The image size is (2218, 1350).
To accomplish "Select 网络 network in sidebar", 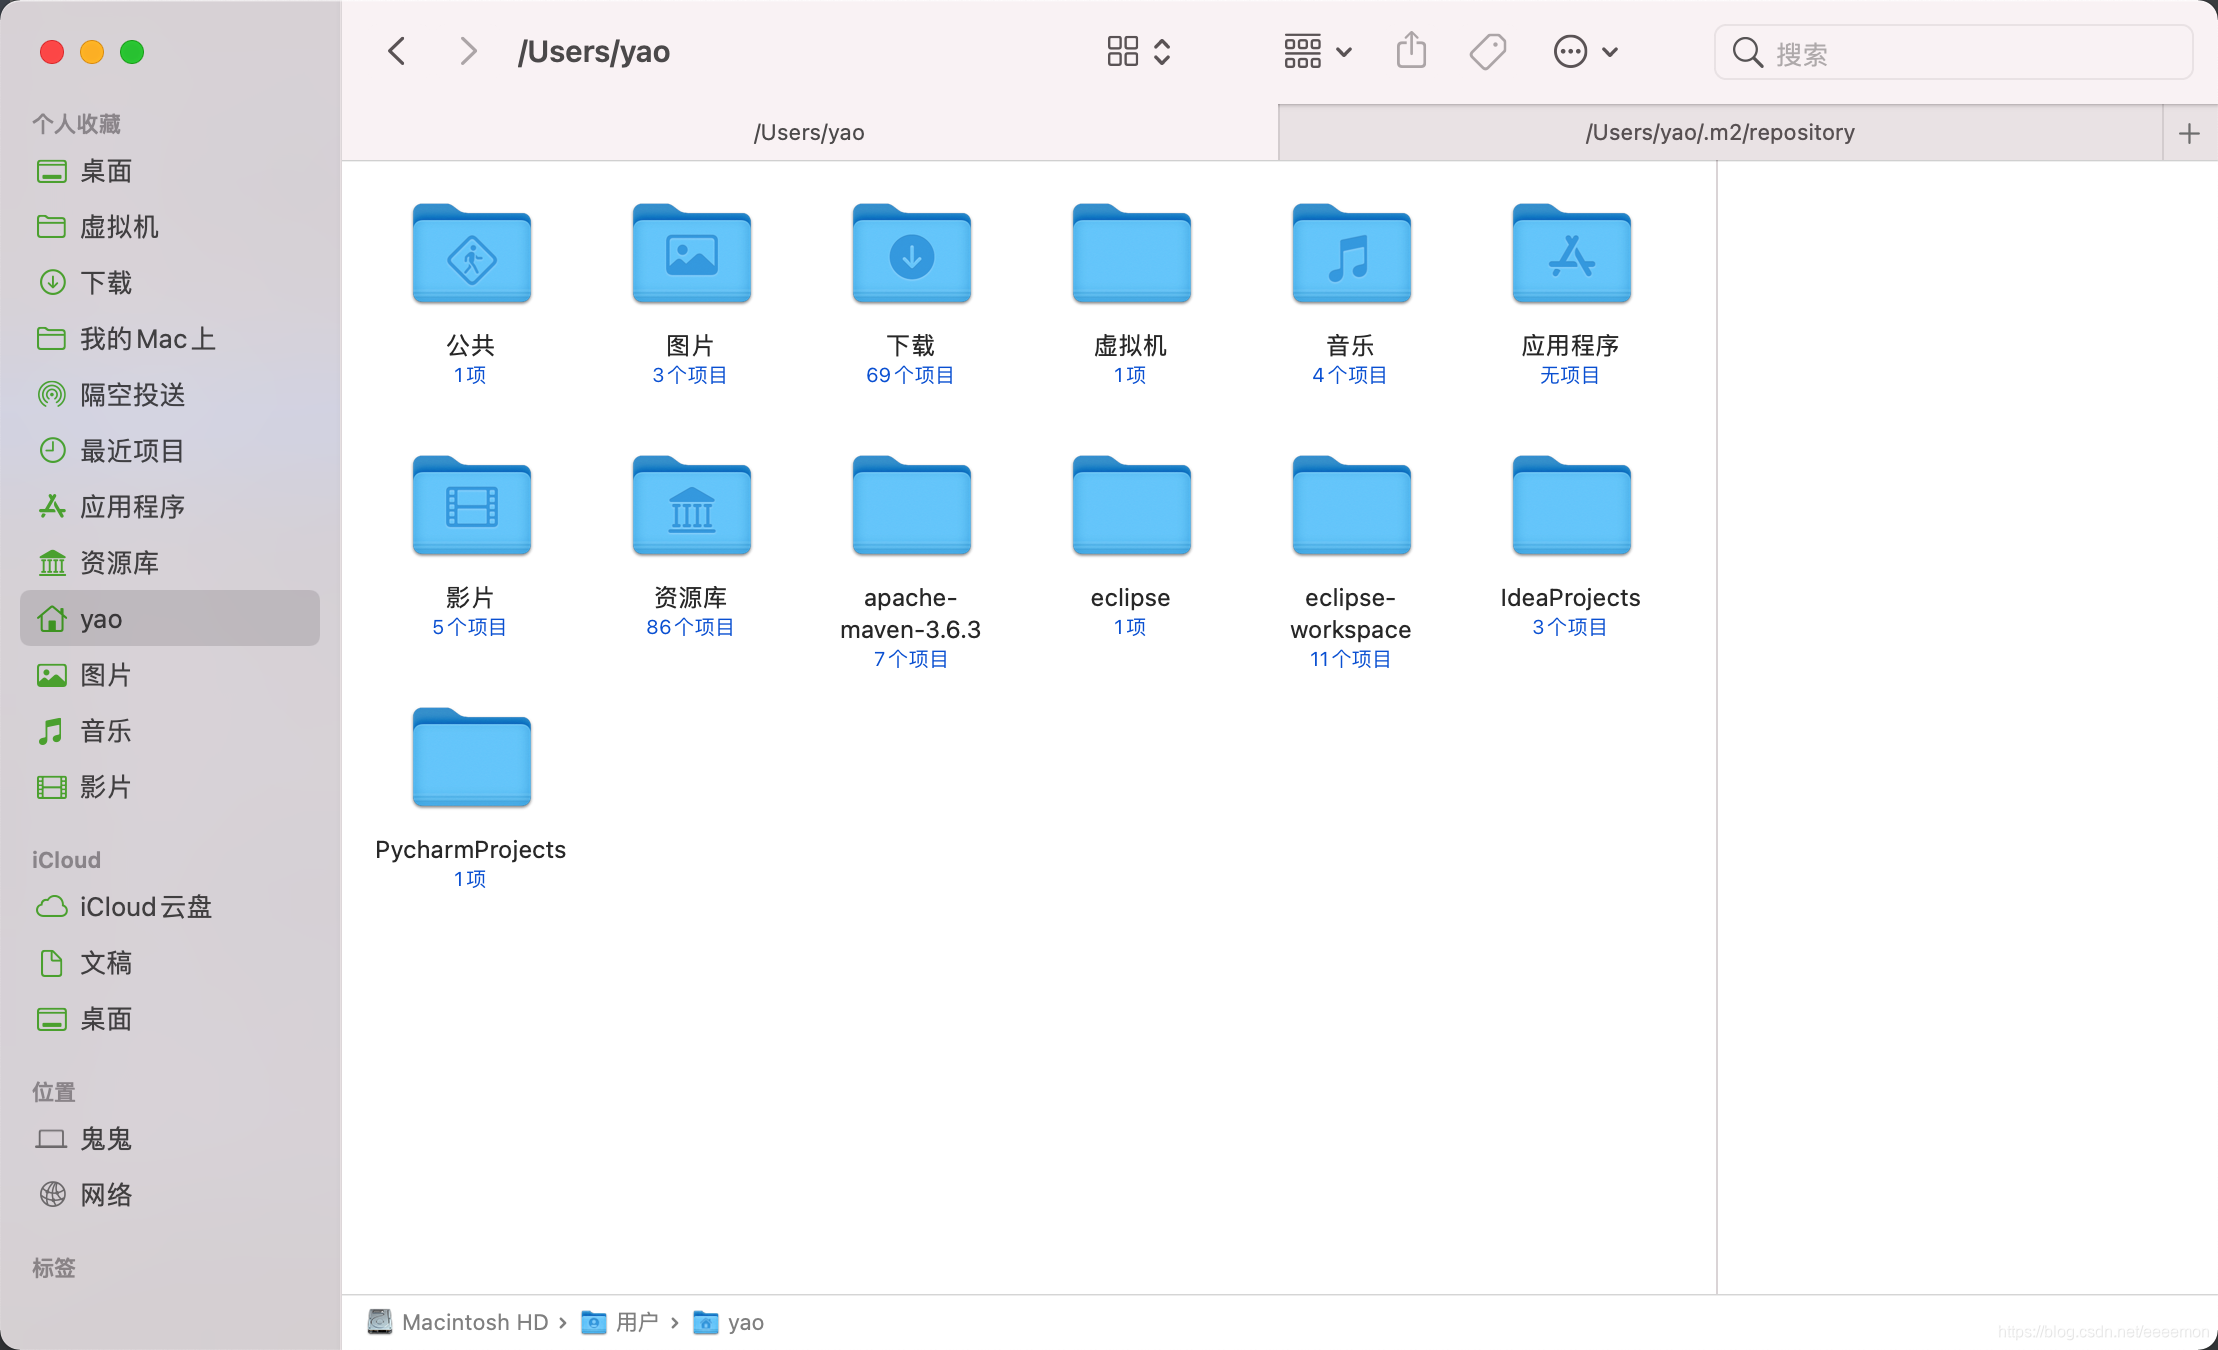I will 106,1195.
